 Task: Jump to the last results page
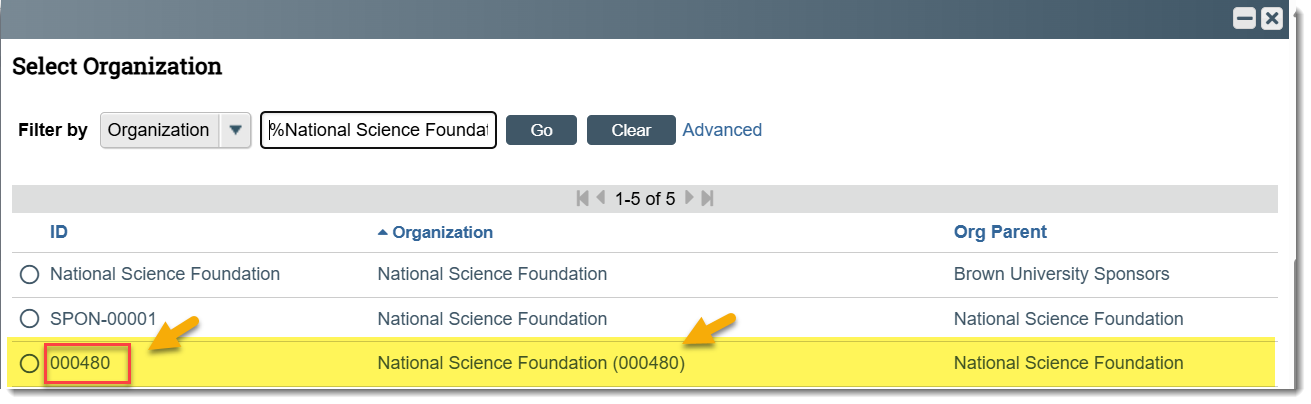[x=707, y=199]
